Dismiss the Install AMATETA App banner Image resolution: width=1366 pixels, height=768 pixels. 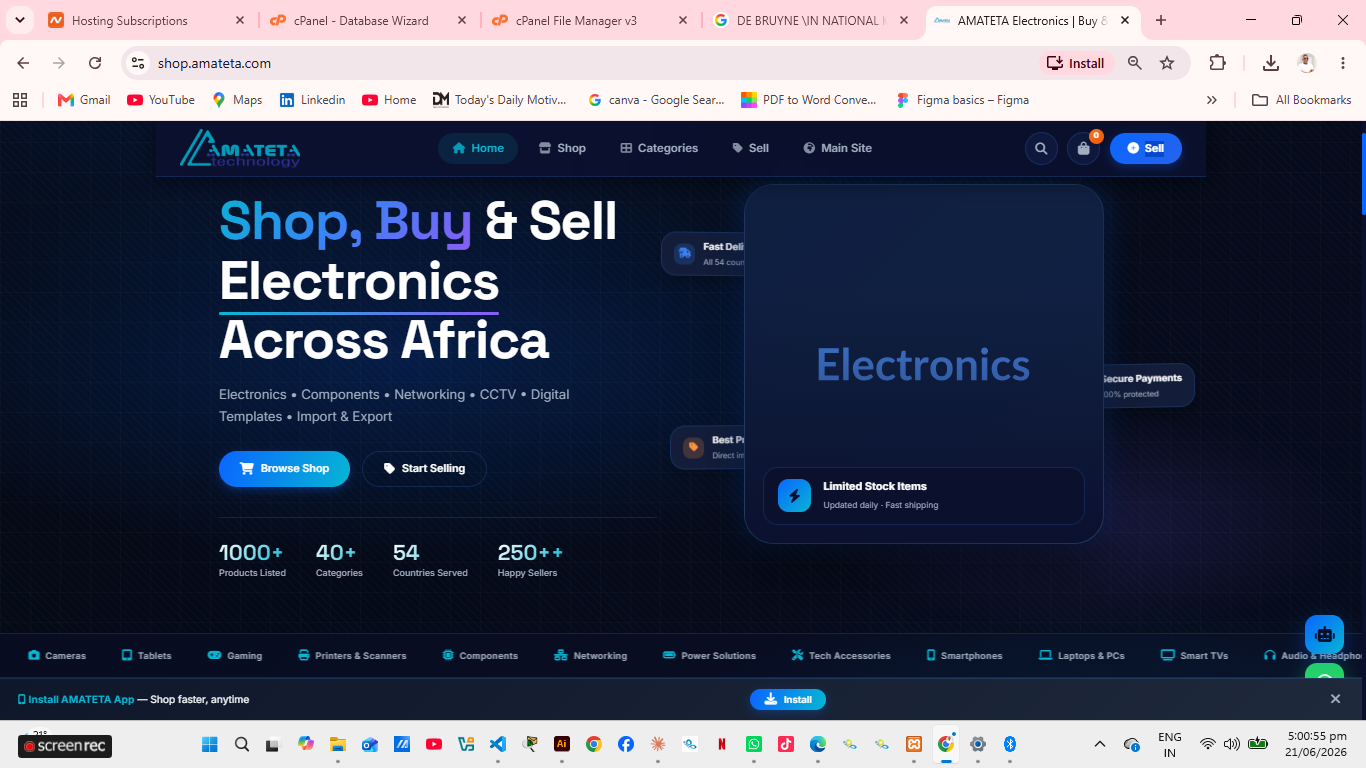pyautogui.click(x=1335, y=699)
